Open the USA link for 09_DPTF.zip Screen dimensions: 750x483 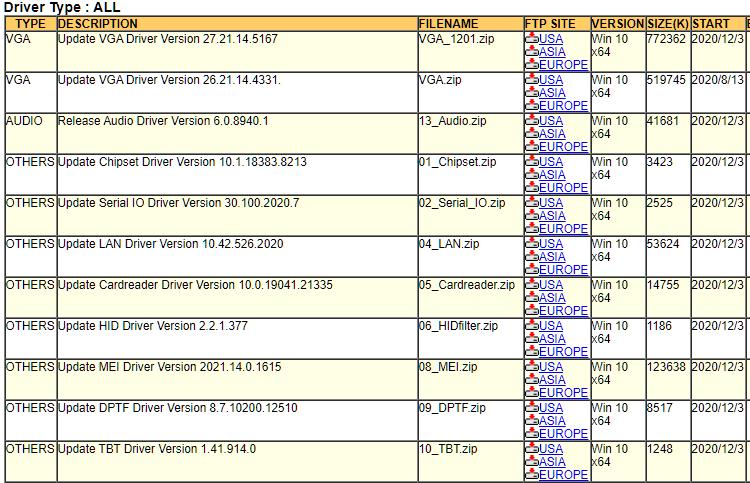pos(551,408)
